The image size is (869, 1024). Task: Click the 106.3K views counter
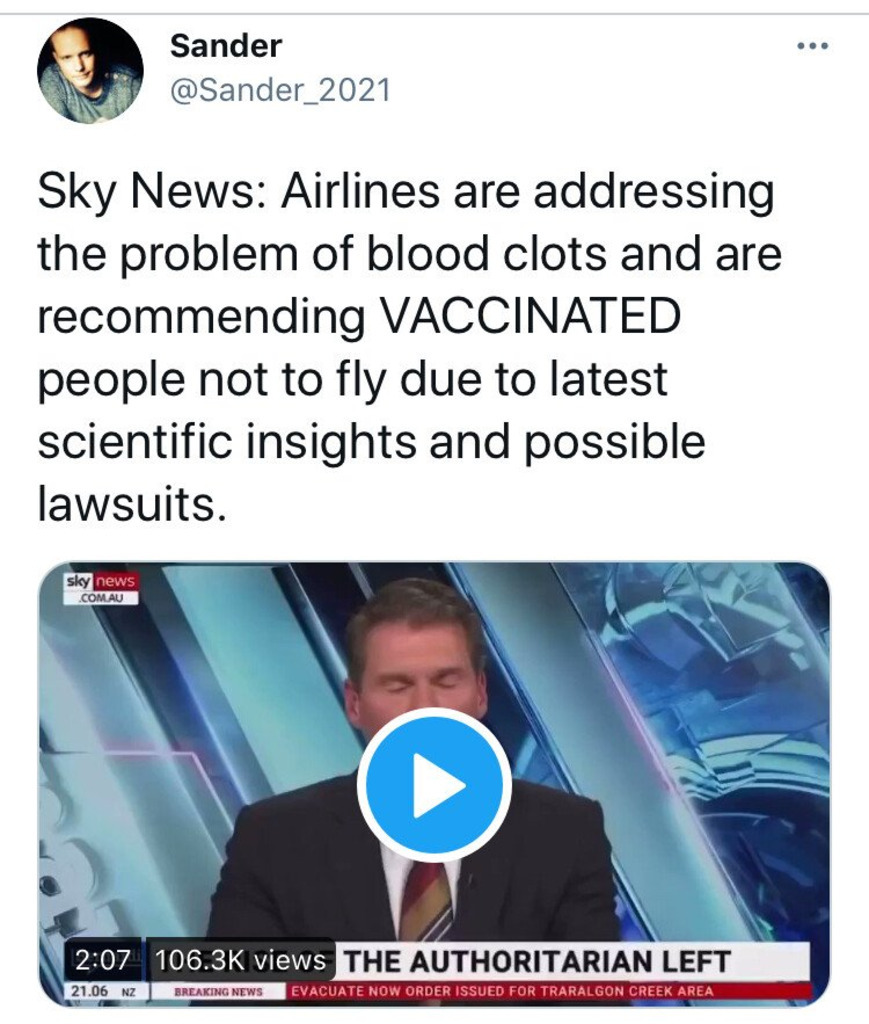coord(241,961)
